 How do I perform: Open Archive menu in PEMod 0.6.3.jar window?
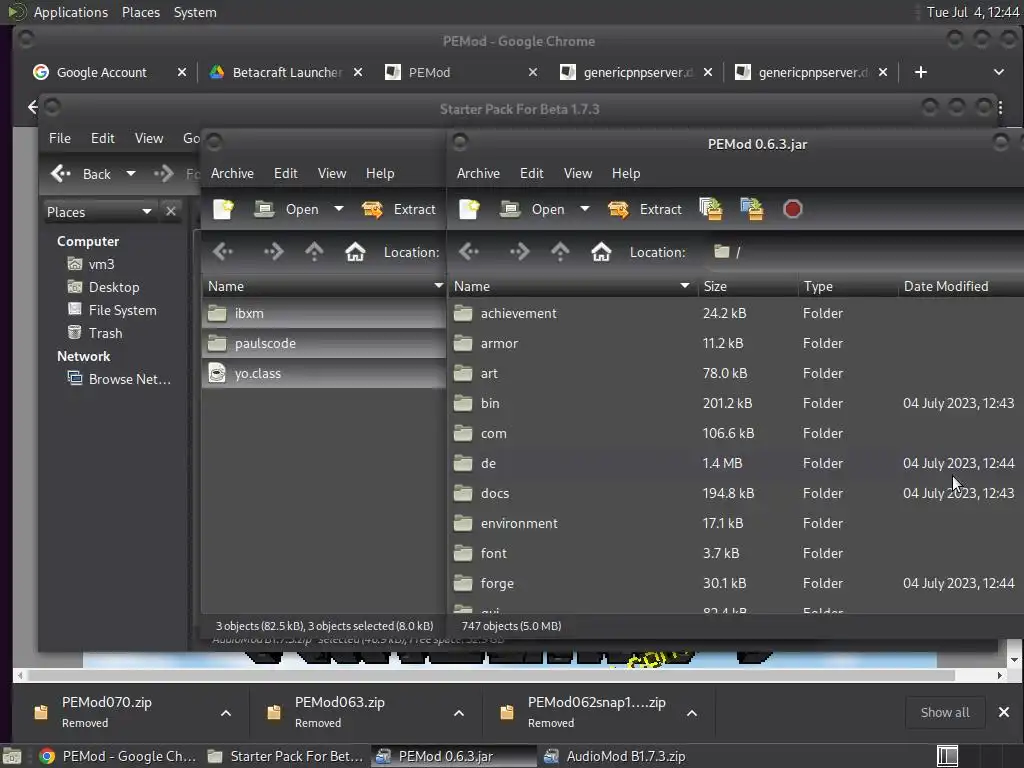coord(478,173)
